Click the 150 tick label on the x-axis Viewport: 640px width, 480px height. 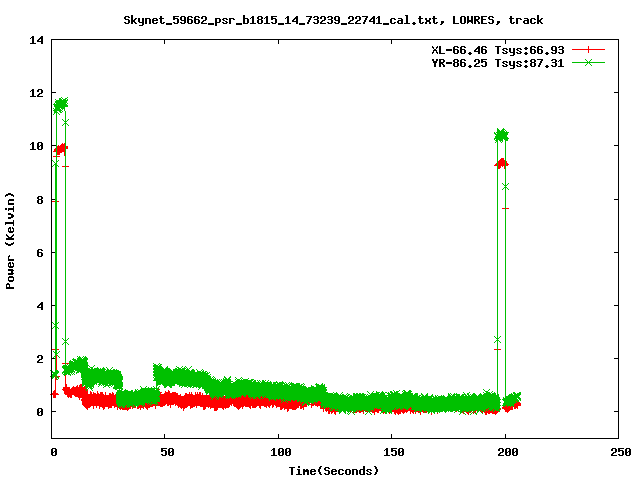(x=392, y=451)
